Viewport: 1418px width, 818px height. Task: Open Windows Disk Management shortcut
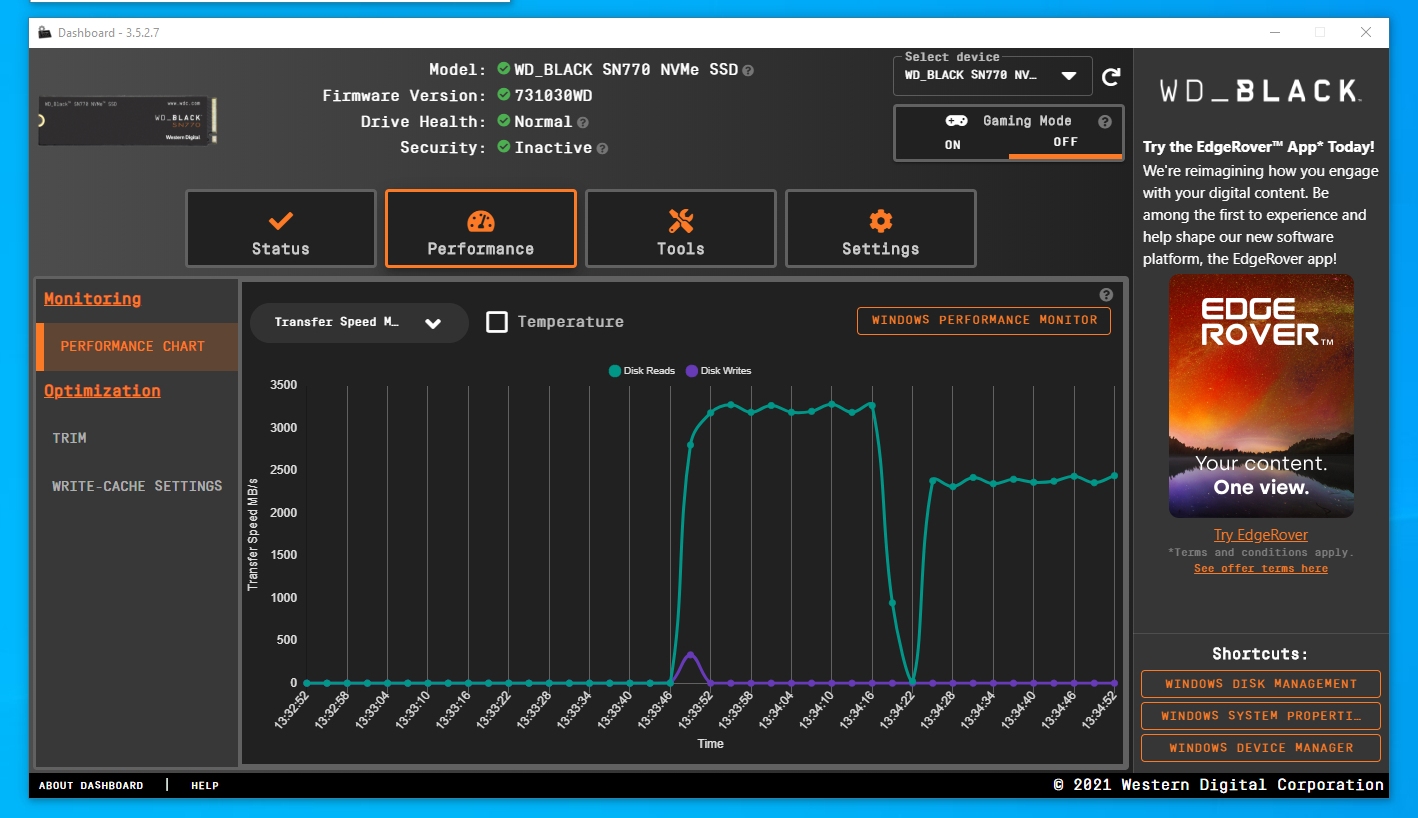point(1260,684)
